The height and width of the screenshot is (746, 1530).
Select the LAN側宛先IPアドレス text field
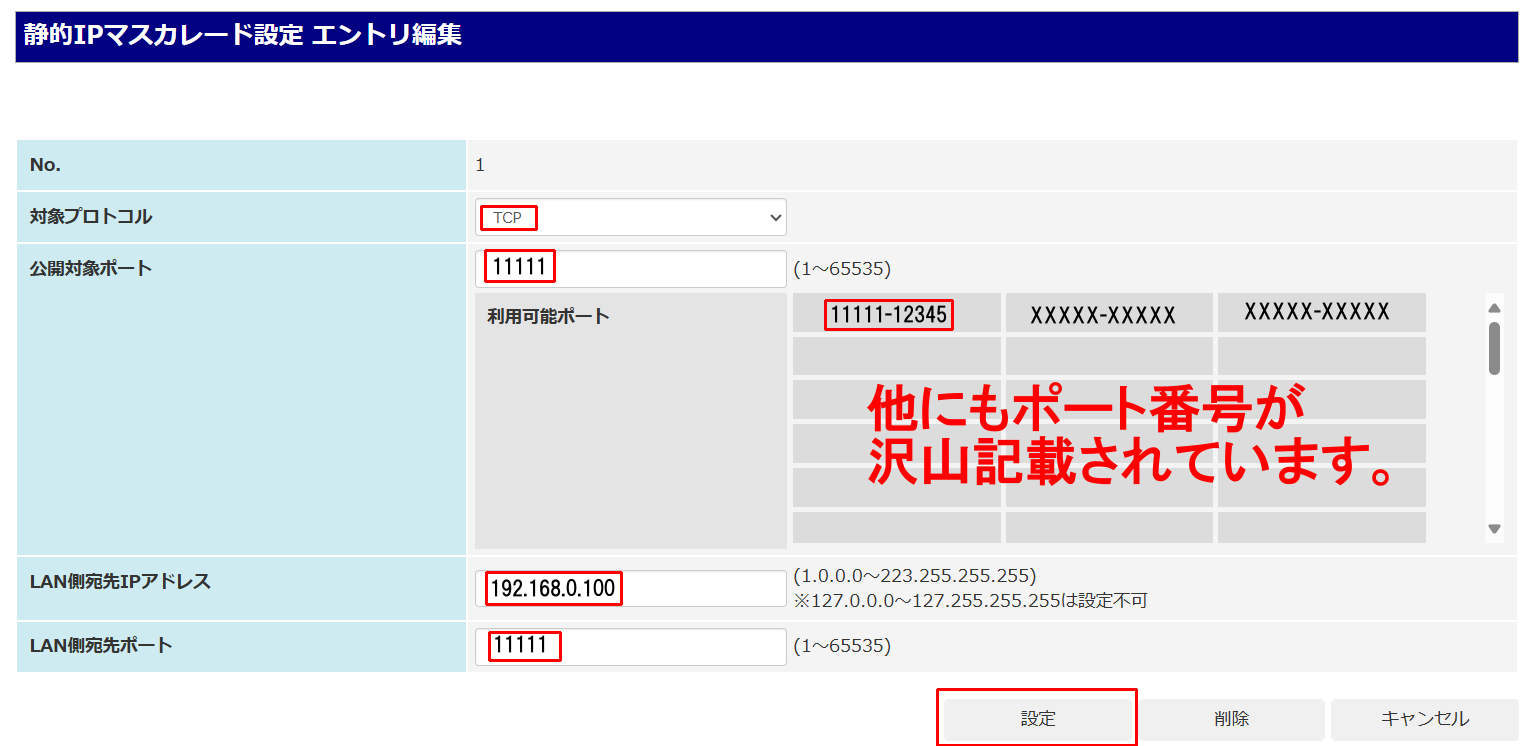click(x=630, y=588)
